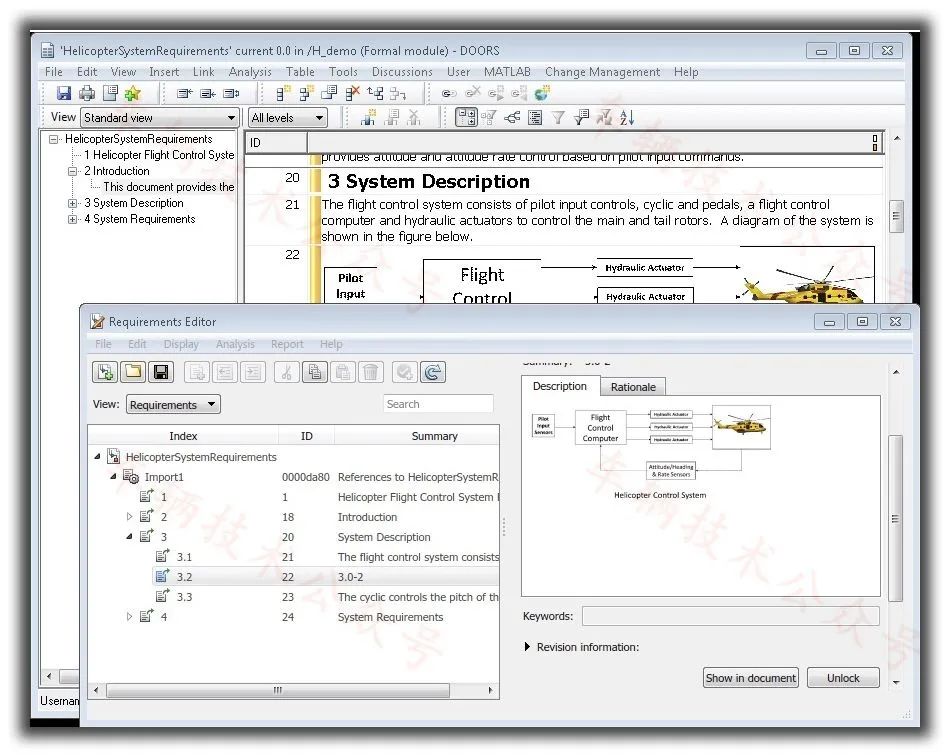Expand the Revision information section

527,647
